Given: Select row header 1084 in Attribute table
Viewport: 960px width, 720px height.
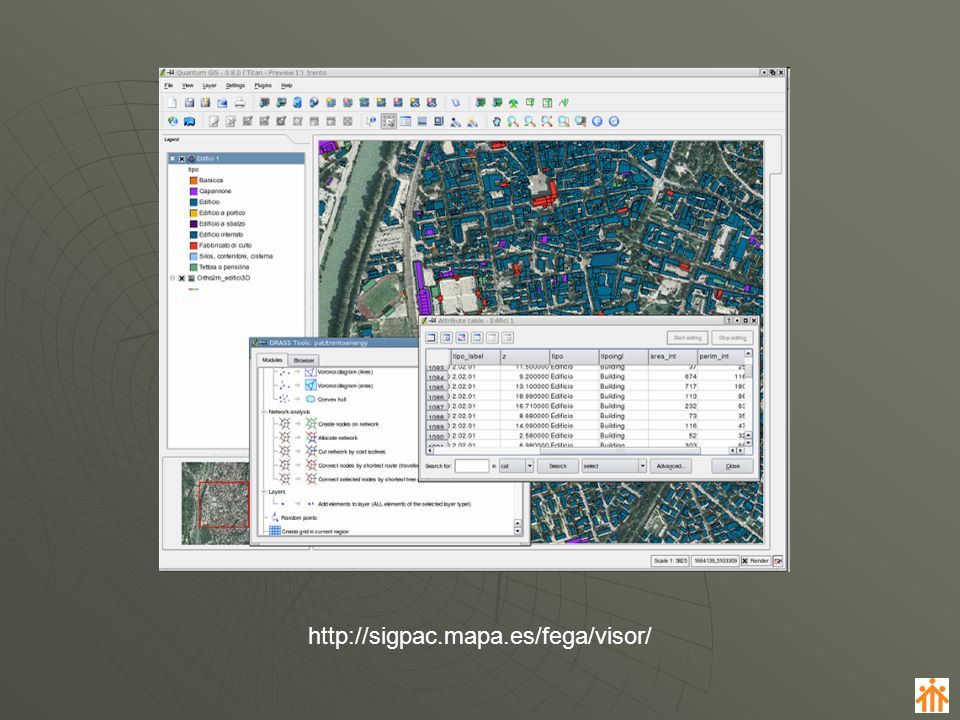Looking at the screenshot, I should pos(438,377).
